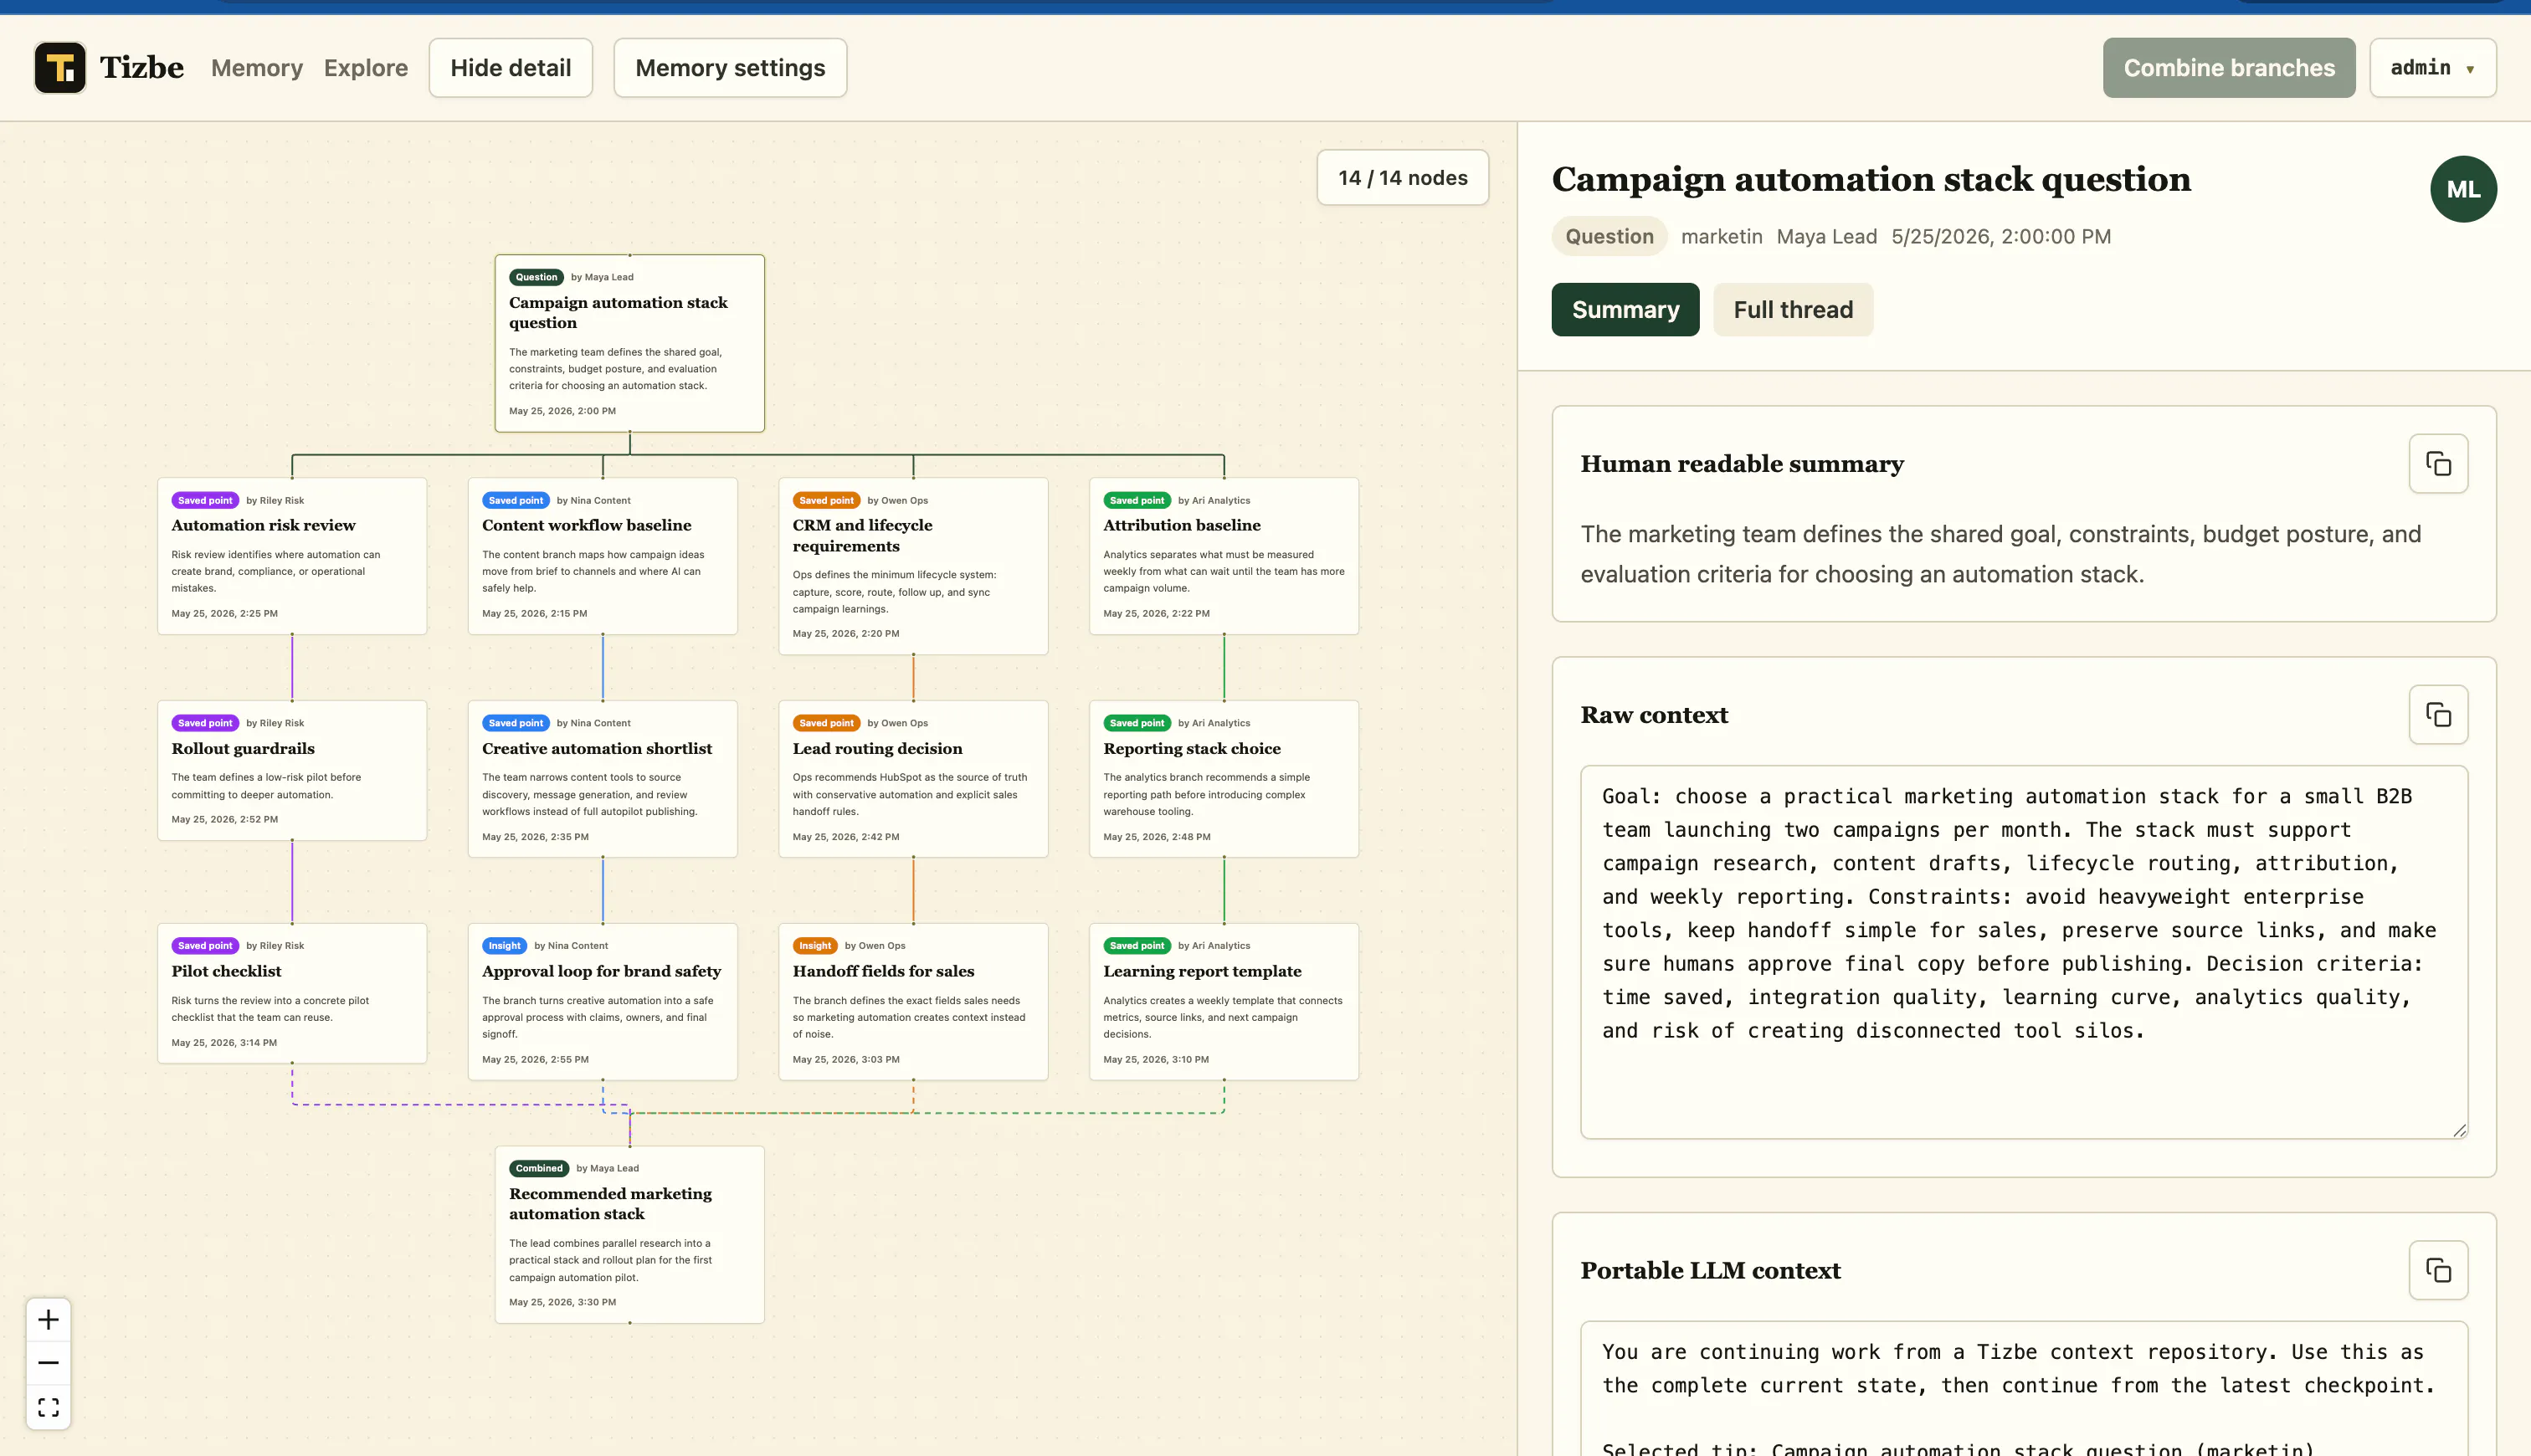Click the 'Maya Lead' author name in detail header
The width and height of the screenshot is (2531, 1456).
click(x=1826, y=237)
